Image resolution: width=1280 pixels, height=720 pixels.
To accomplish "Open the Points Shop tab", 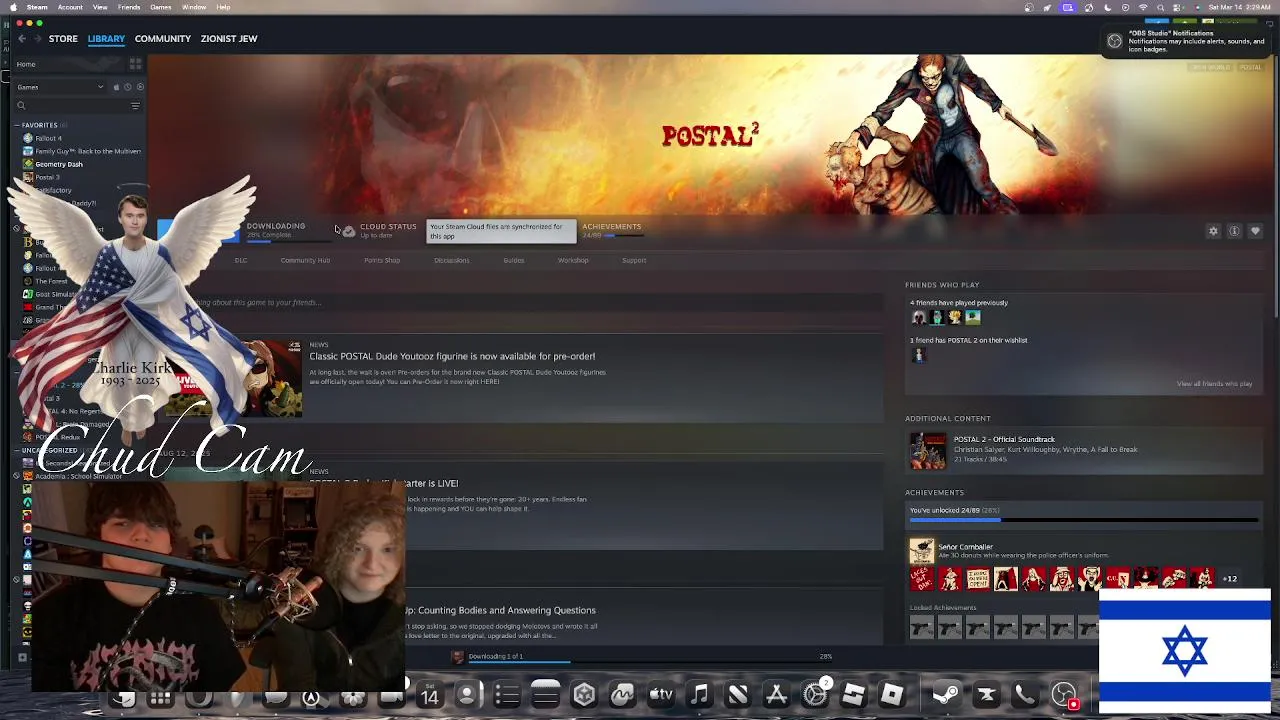I will pyautogui.click(x=382, y=260).
